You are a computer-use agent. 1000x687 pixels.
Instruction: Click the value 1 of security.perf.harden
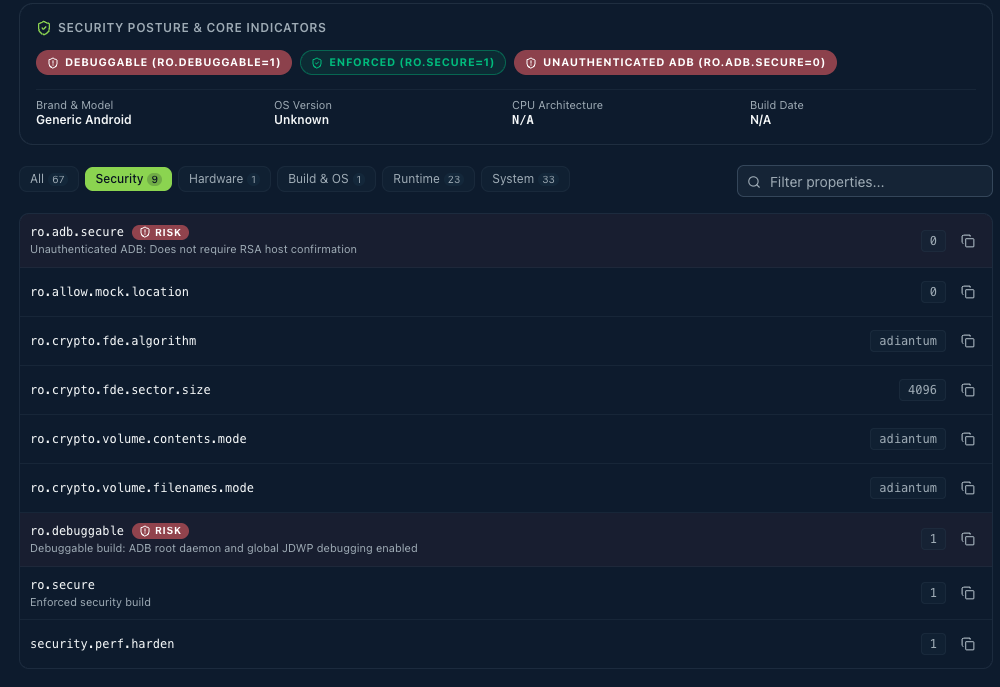(x=933, y=644)
